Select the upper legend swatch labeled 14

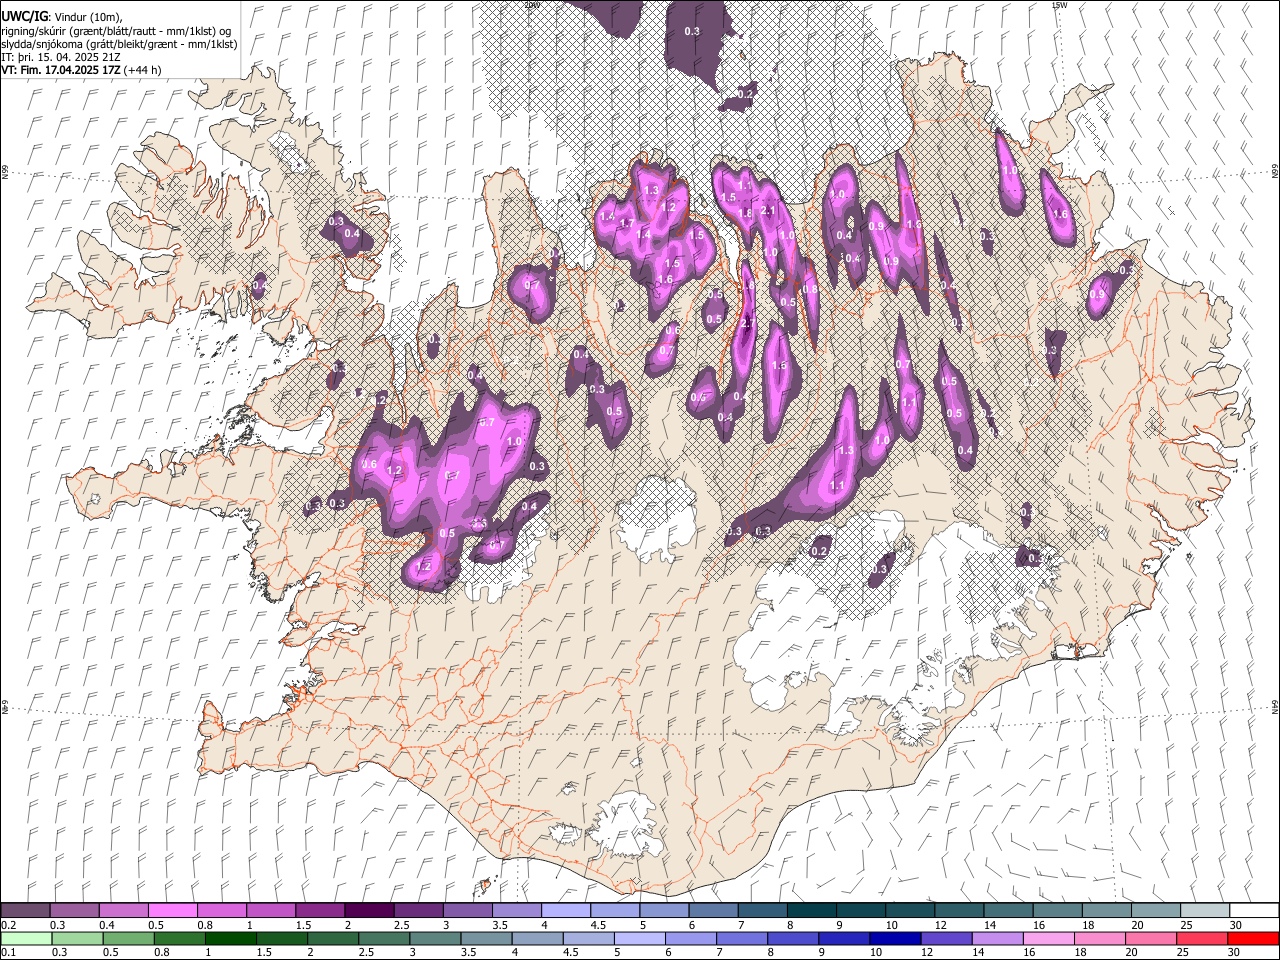click(x=1007, y=910)
